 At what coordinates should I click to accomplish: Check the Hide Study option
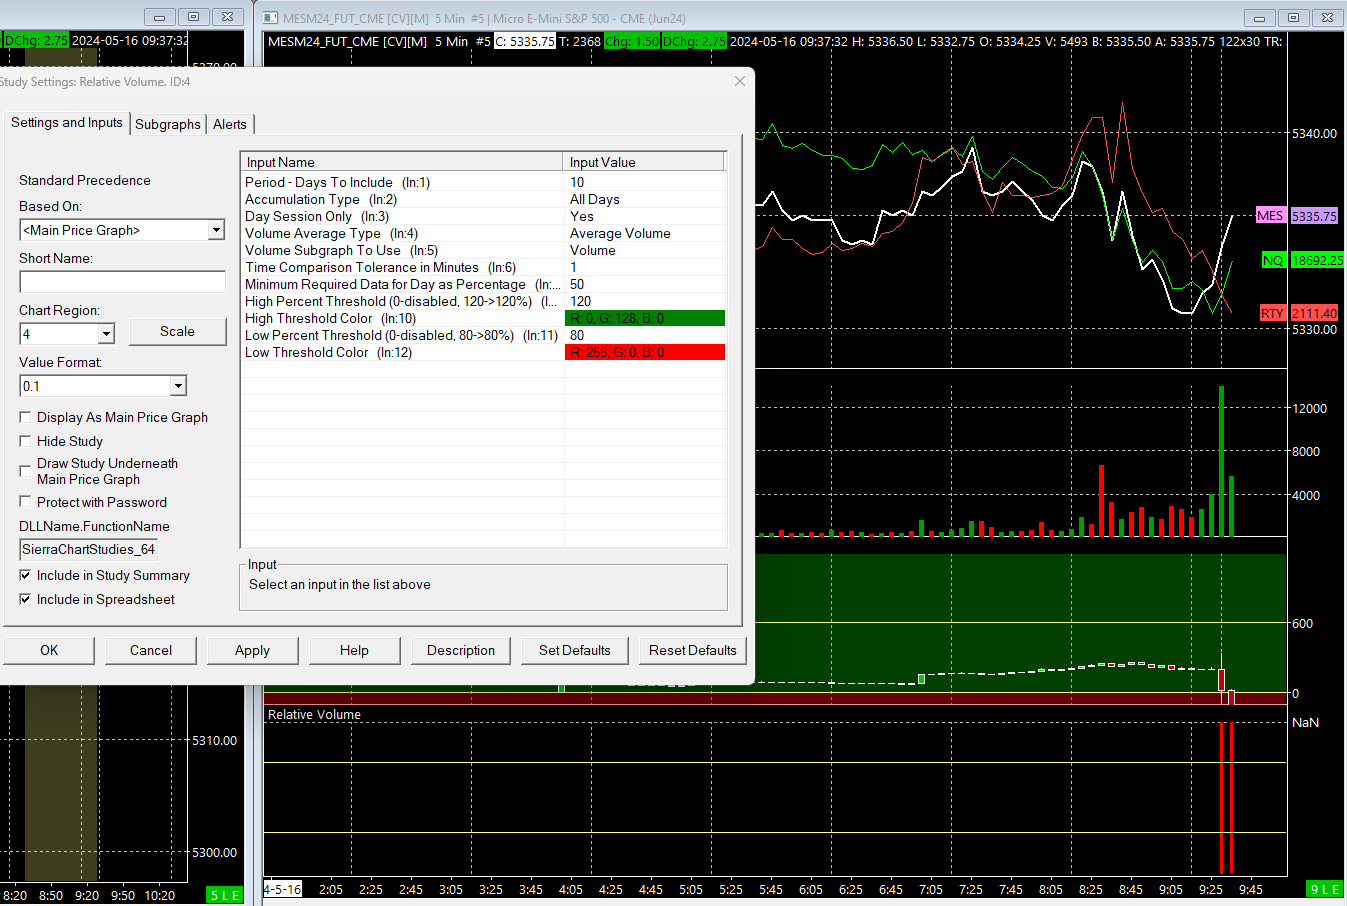(26, 441)
